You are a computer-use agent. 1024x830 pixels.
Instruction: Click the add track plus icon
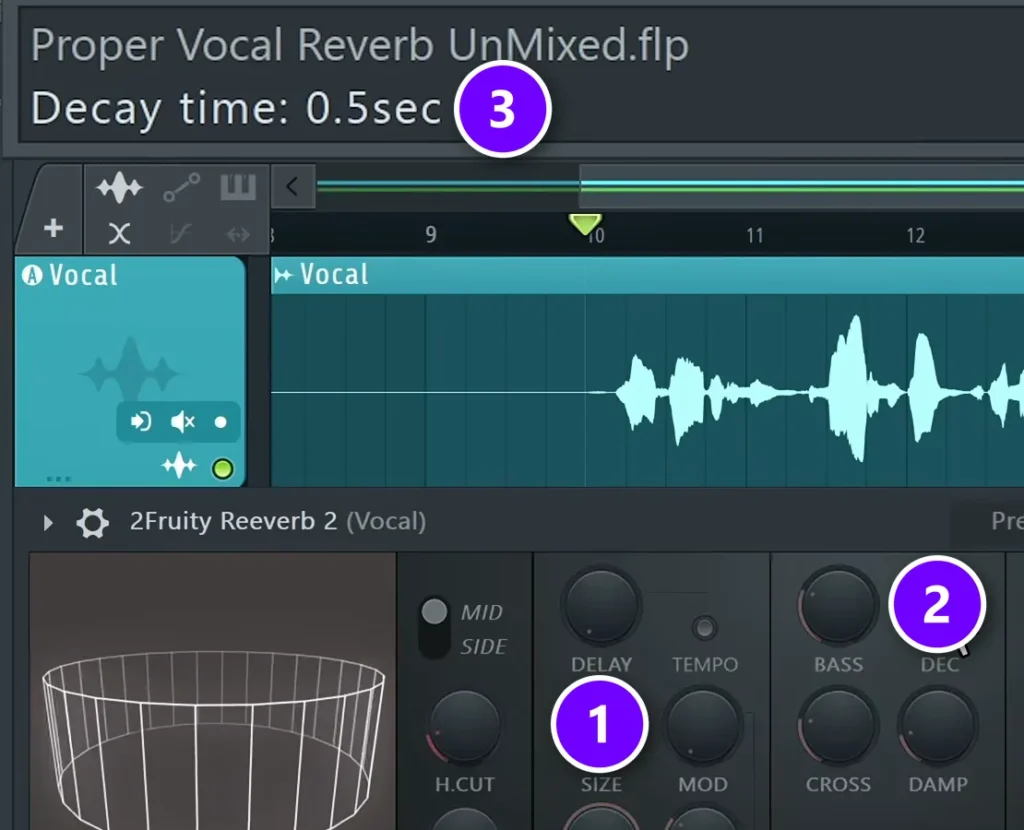pos(54,229)
